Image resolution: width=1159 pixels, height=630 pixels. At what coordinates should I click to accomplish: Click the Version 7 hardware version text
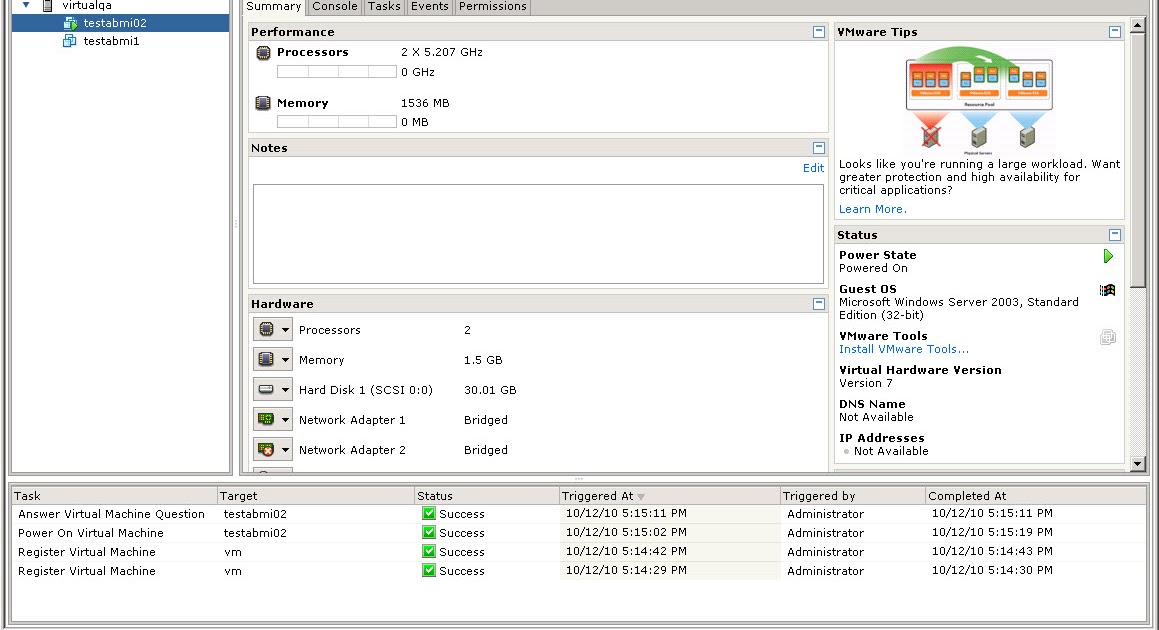(x=866, y=383)
